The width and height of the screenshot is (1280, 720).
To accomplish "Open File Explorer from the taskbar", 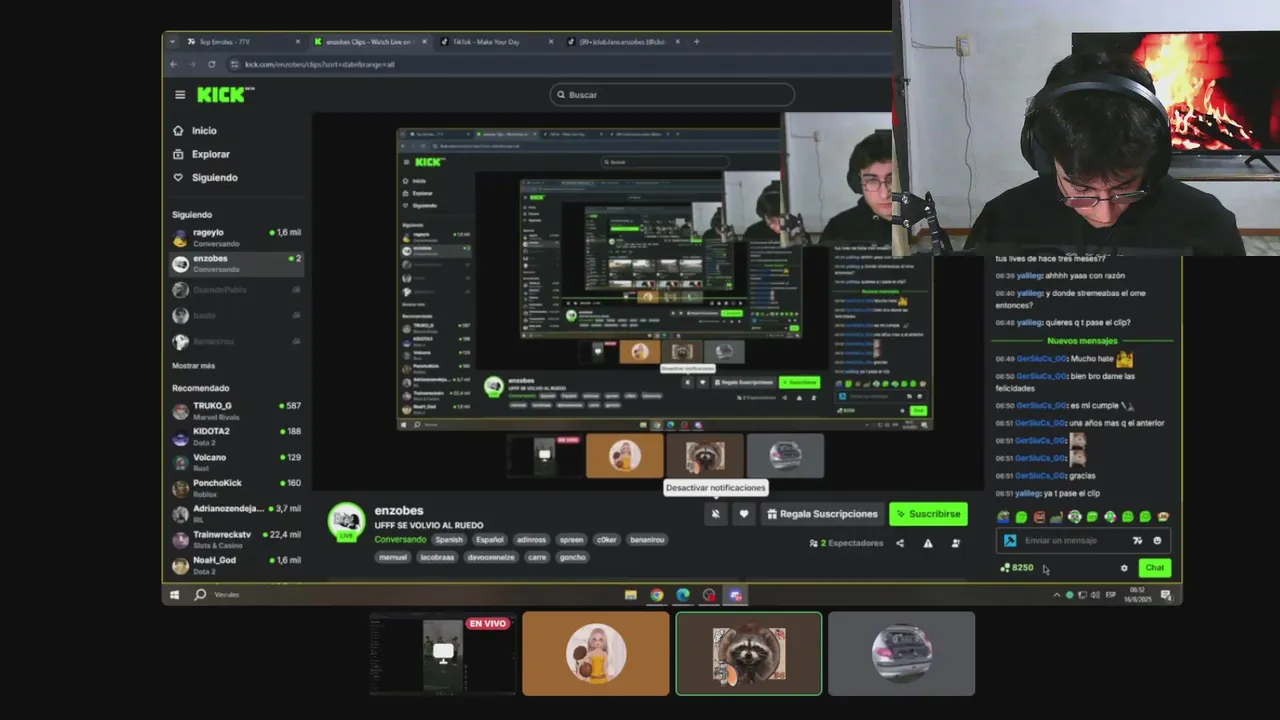I will pyautogui.click(x=630, y=595).
